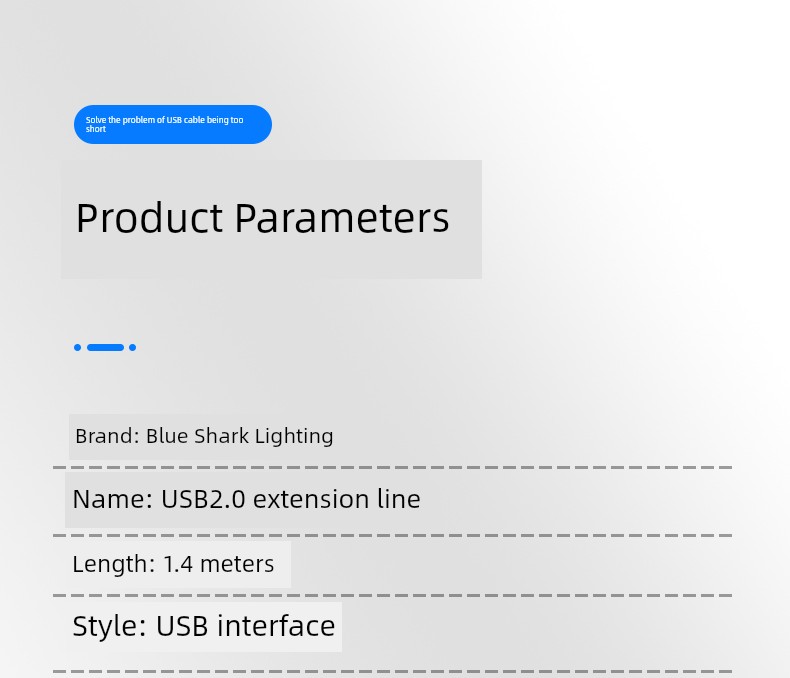Viewport: 790px width, 678px height.
Task: Click the Brand: label
Action: 107,436
